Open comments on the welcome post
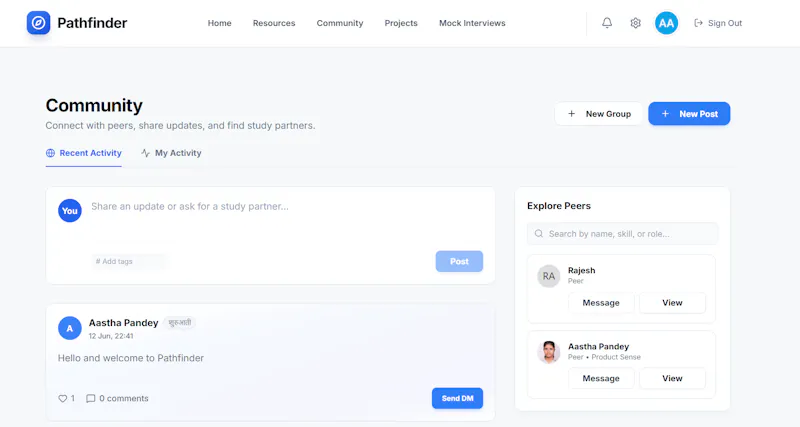The height and width of the screenshot is (427, 800). (x=117, y=398)
